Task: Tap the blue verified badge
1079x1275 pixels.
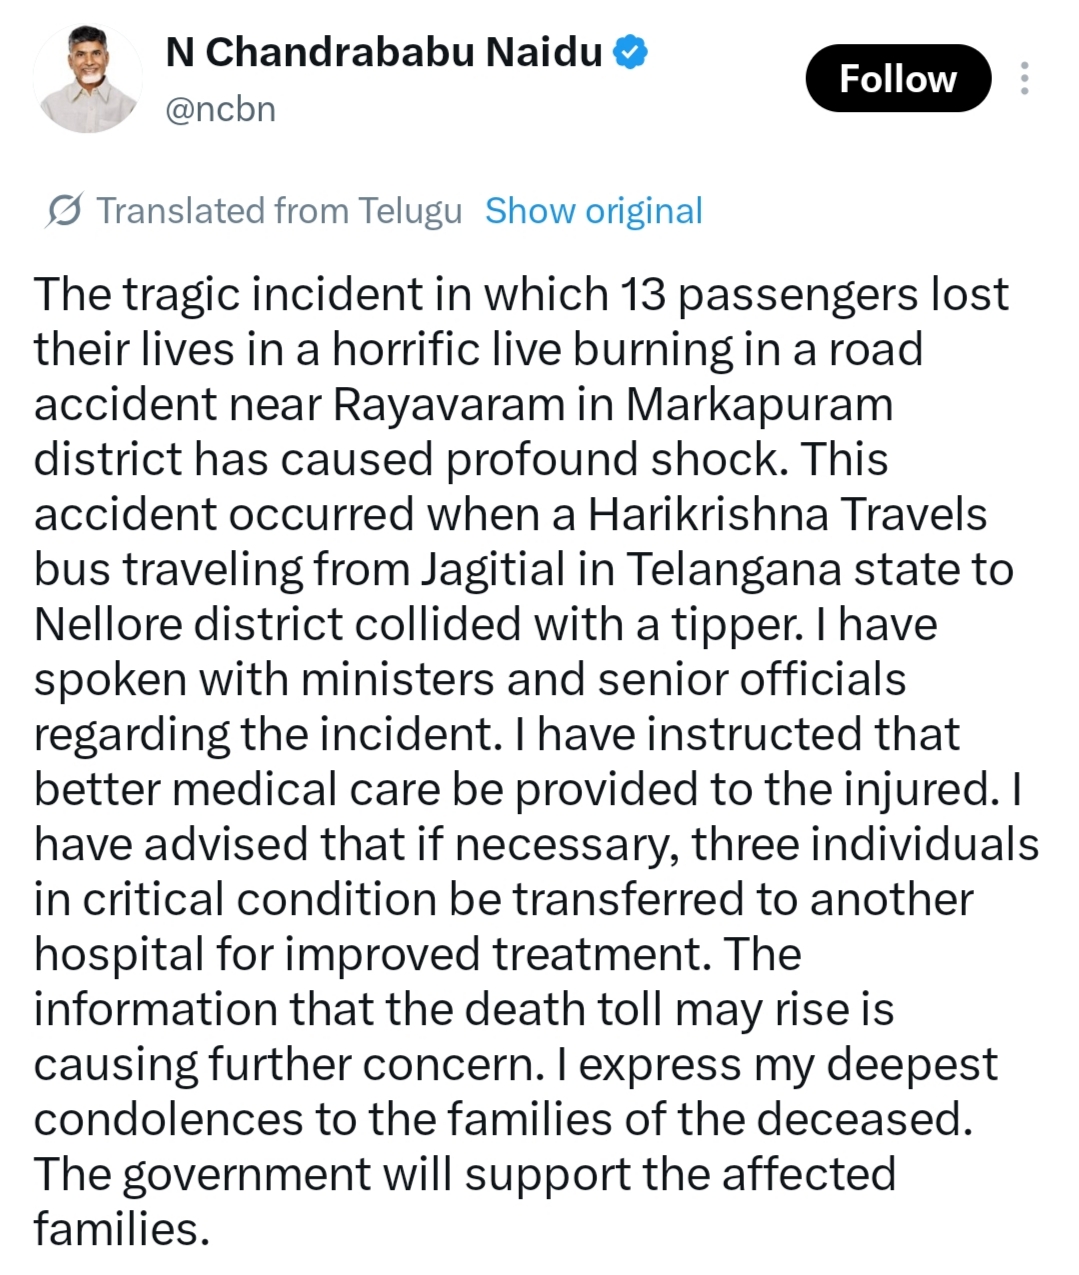Action: 630,52
